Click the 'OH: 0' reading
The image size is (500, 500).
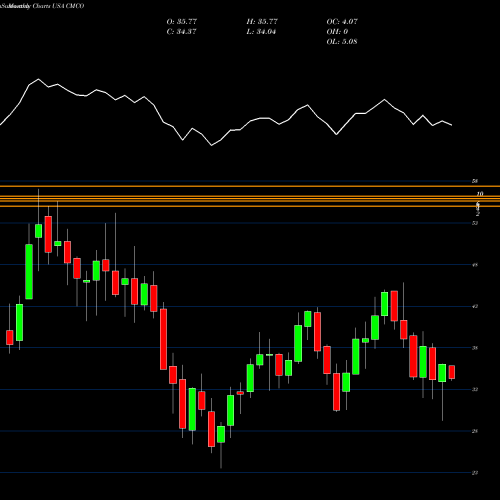click(x=337, y=32)
